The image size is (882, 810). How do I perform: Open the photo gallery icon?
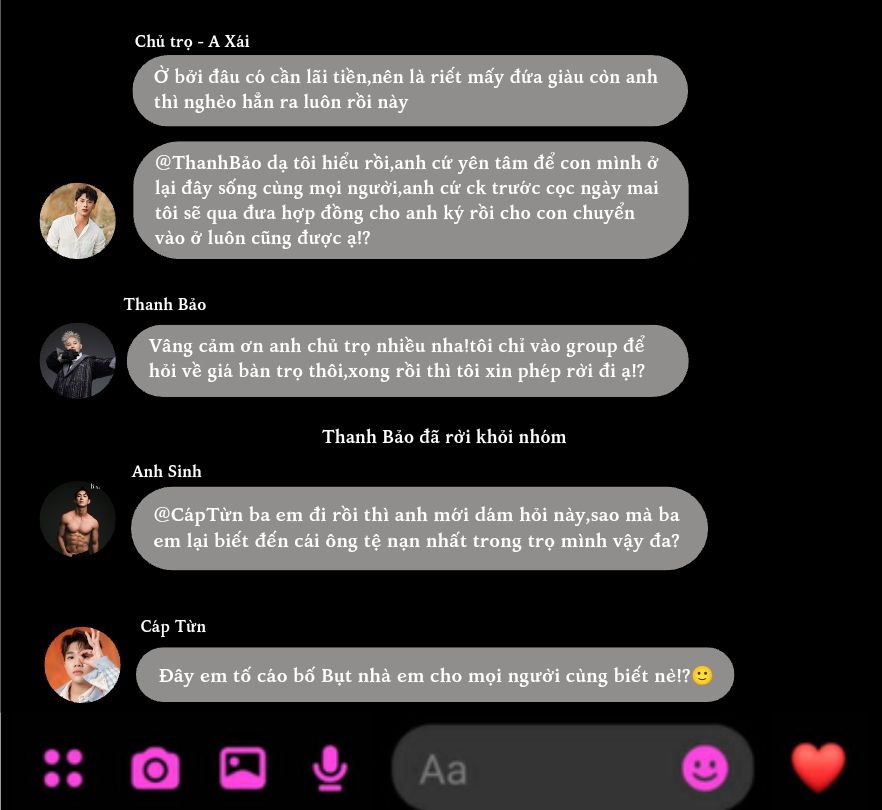(x=242, y=768)
